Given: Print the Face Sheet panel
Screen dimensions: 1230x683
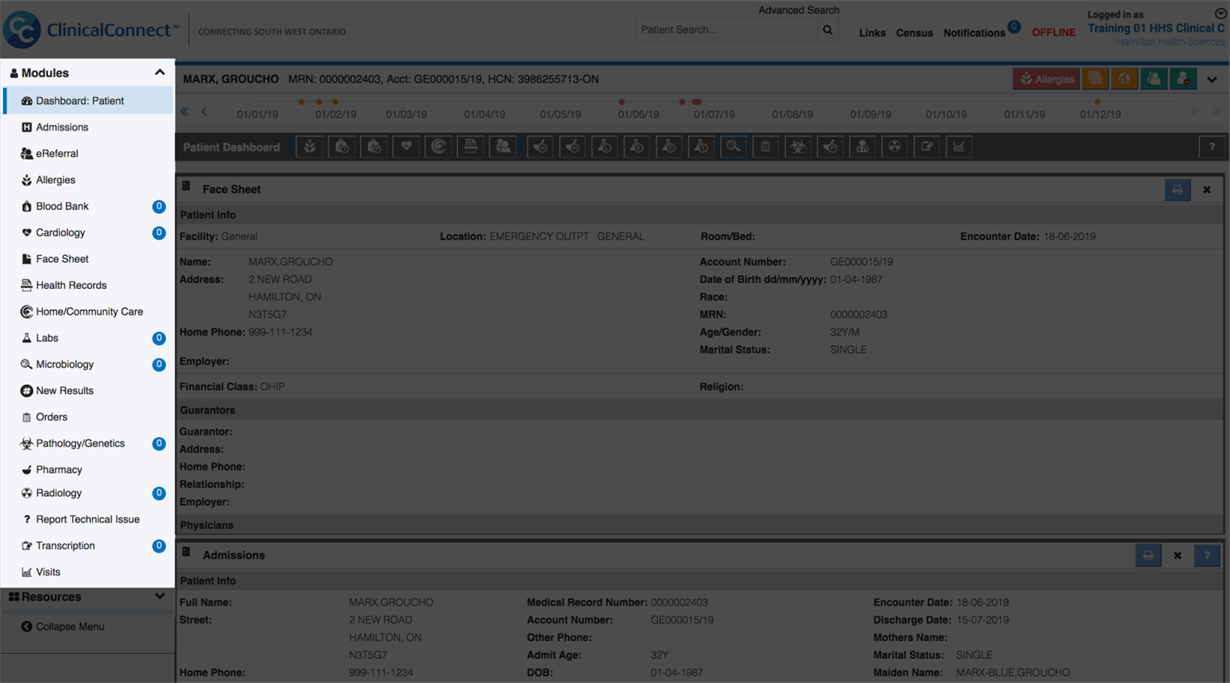Looking at the screenshot, I should pyautogui.click(x=1177, y=189).
